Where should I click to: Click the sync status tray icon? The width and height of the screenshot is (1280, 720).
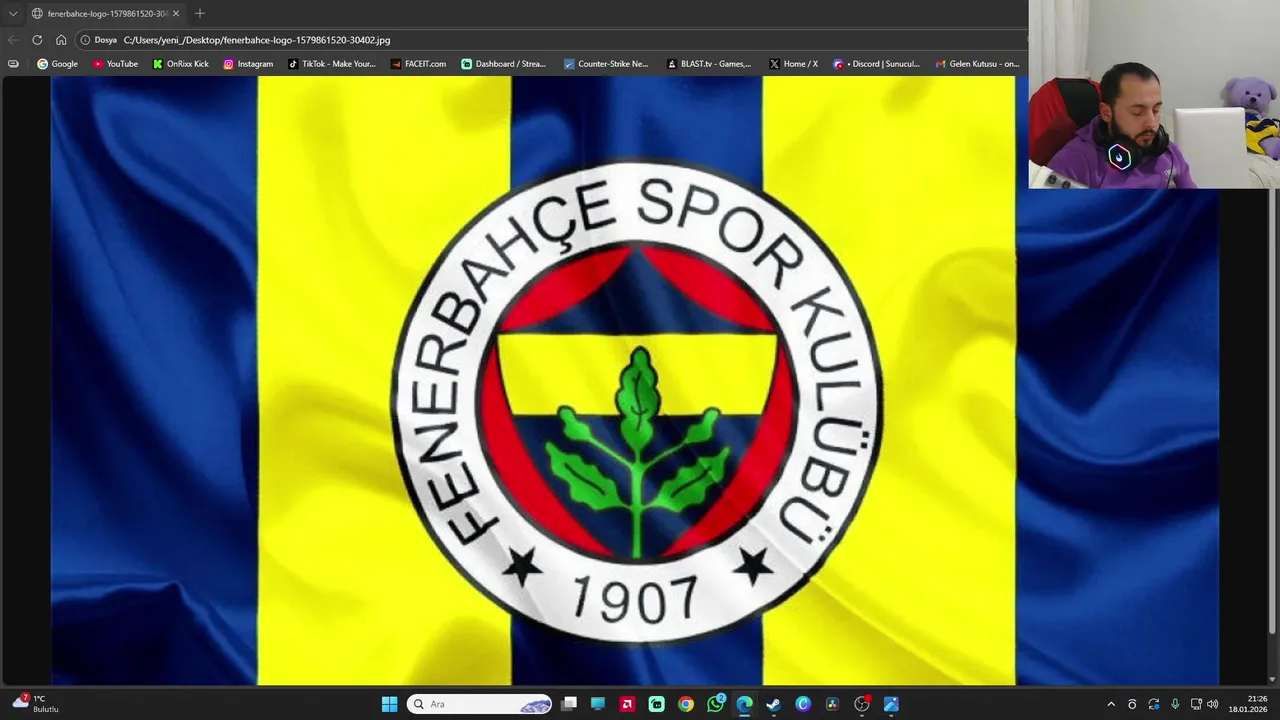click(x=1154, y=704)
